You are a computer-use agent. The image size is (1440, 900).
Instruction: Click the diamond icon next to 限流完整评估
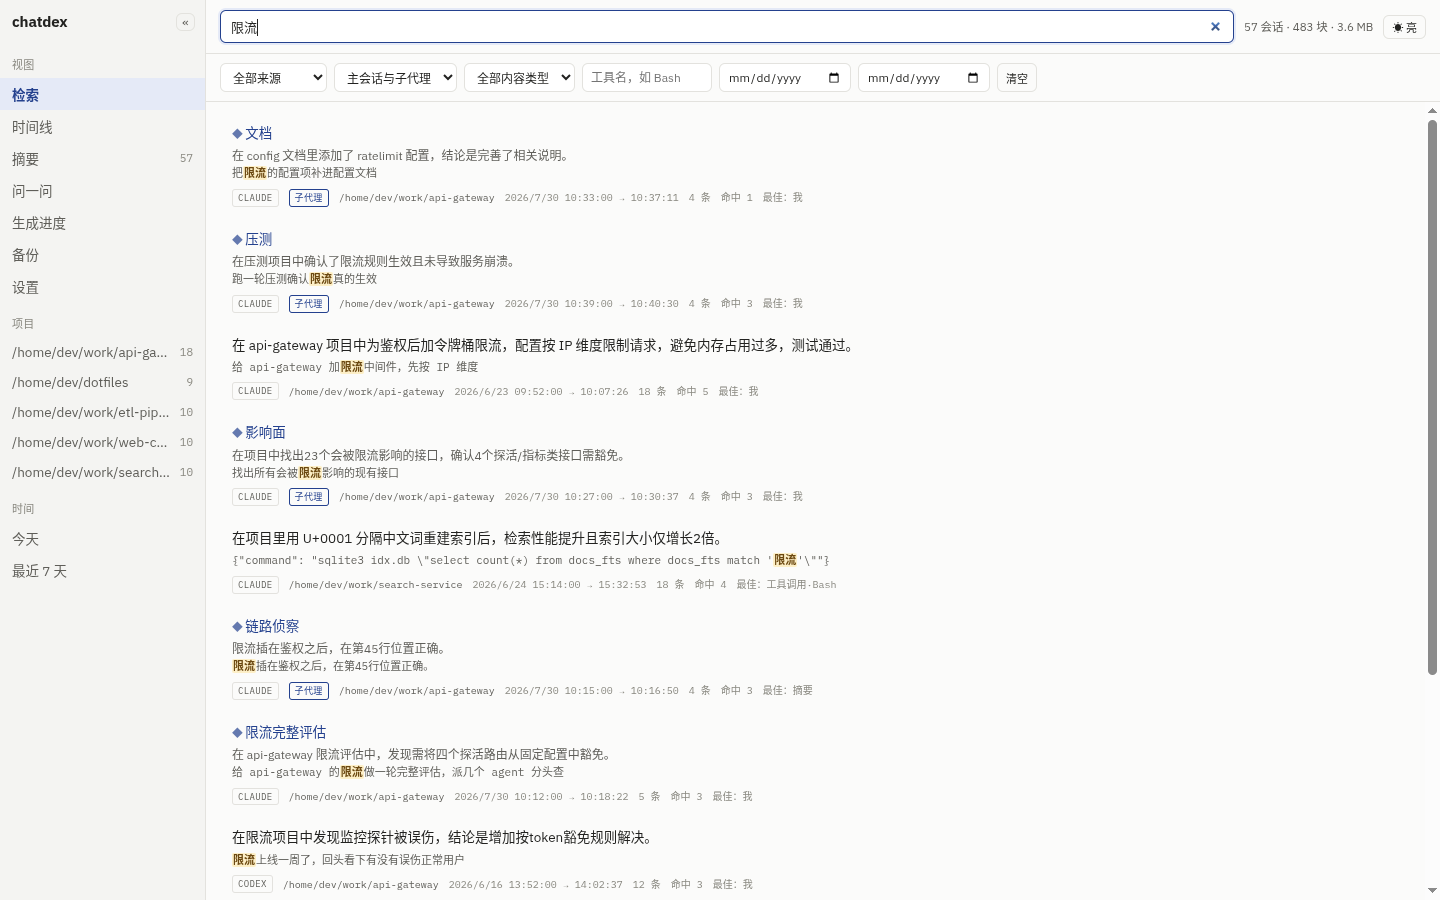237,732
